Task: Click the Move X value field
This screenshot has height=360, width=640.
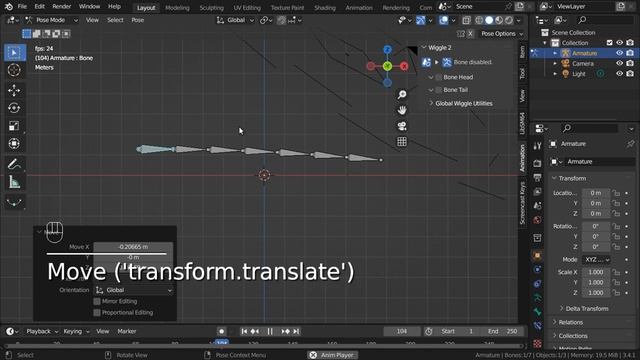Action: click(133, 247)
